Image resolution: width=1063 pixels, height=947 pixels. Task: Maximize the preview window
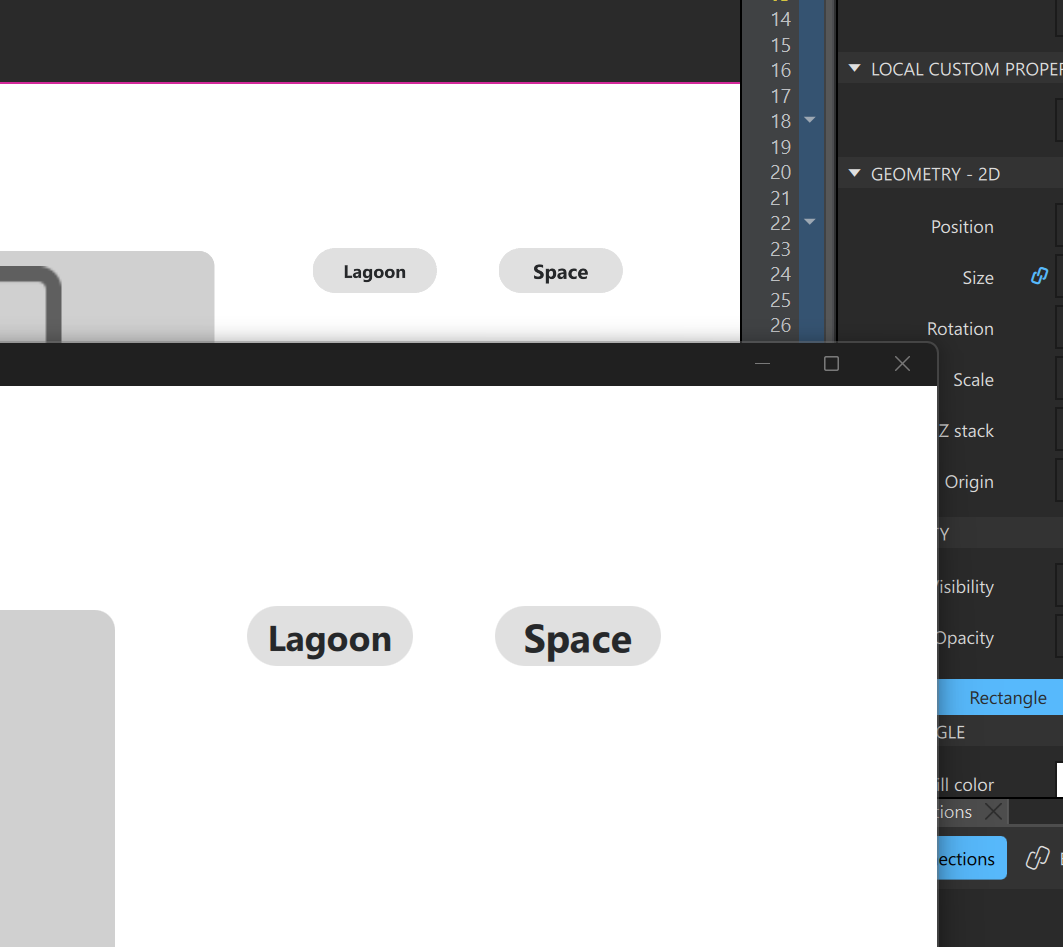(832, 364)
